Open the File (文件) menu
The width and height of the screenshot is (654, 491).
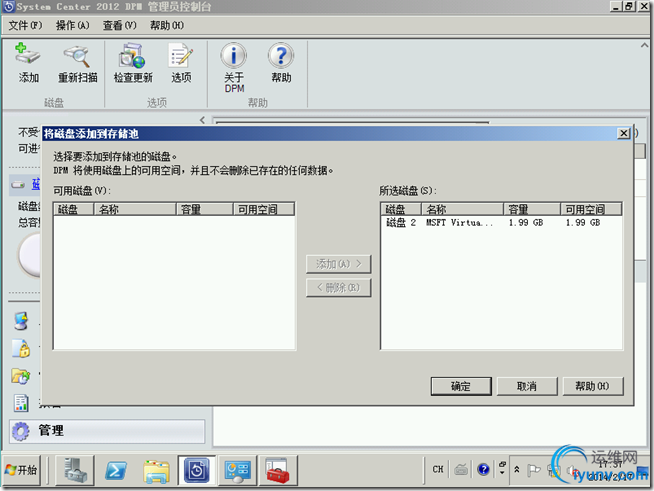pos(25,25)
